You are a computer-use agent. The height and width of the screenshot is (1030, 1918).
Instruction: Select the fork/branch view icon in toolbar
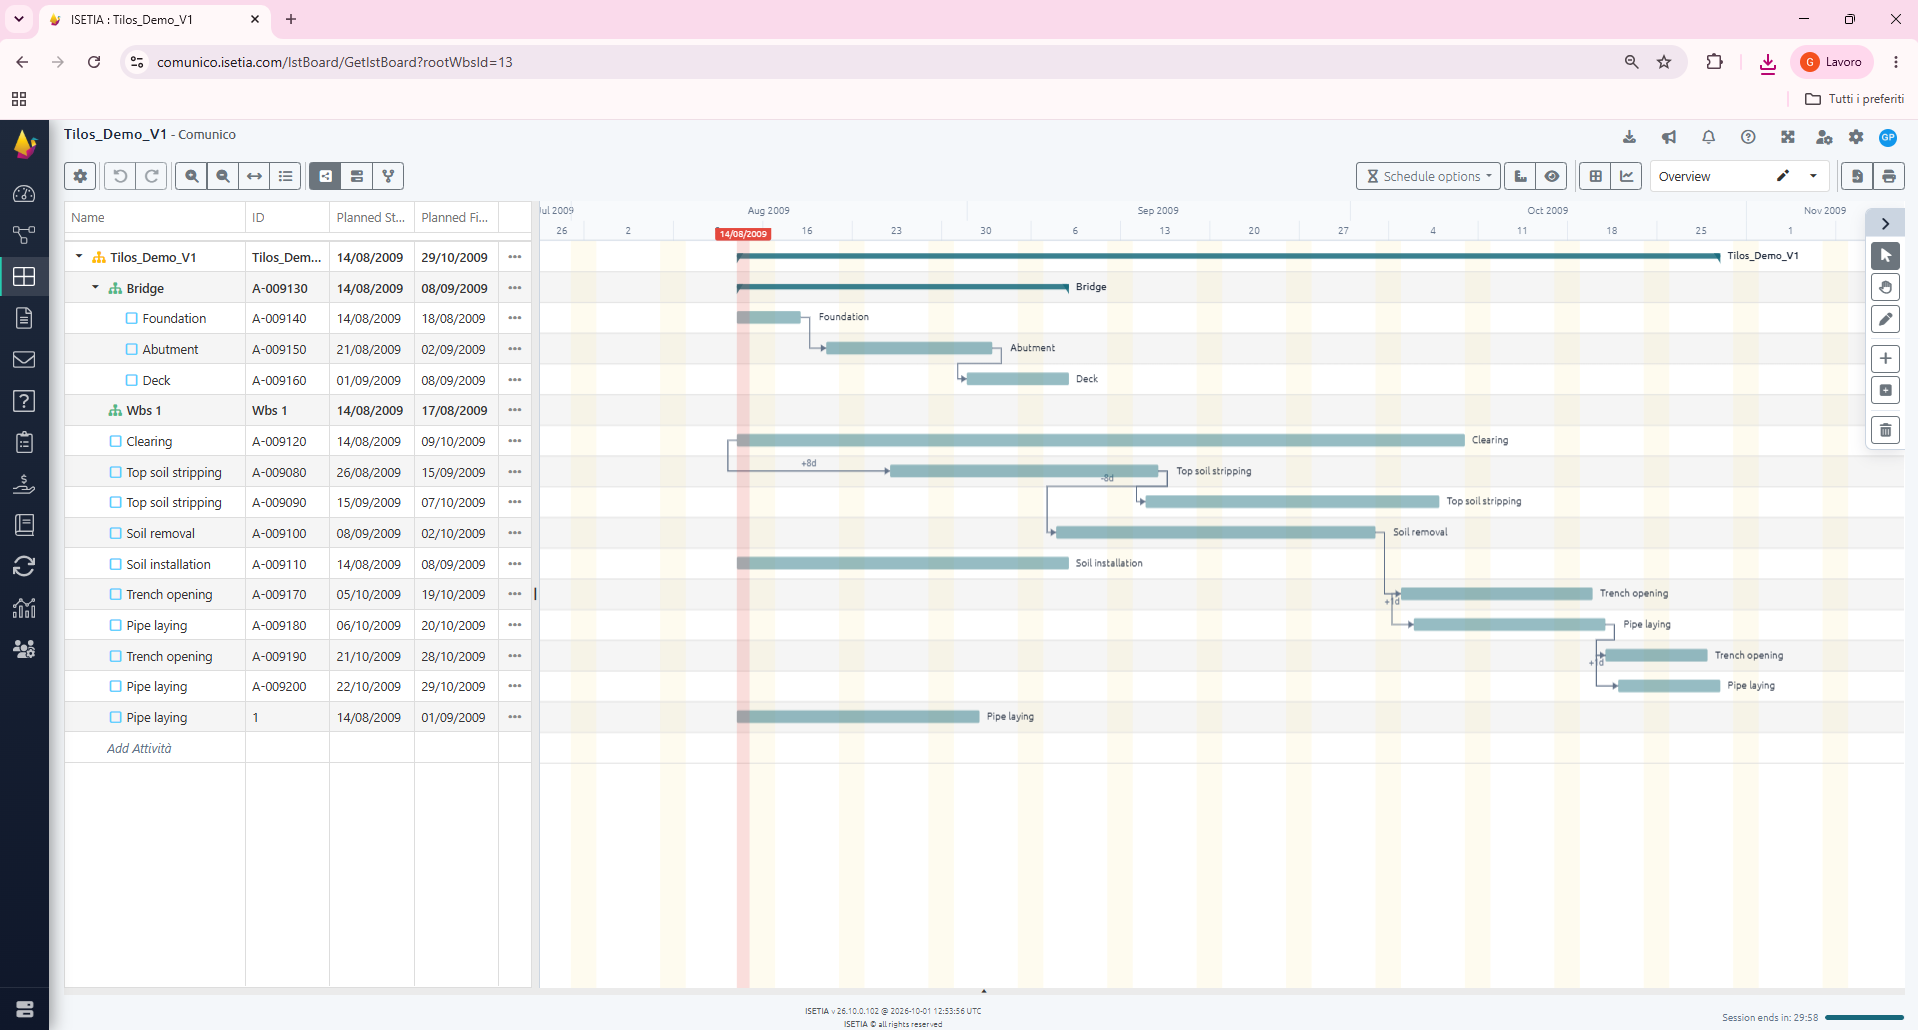(x=388, y=176)
